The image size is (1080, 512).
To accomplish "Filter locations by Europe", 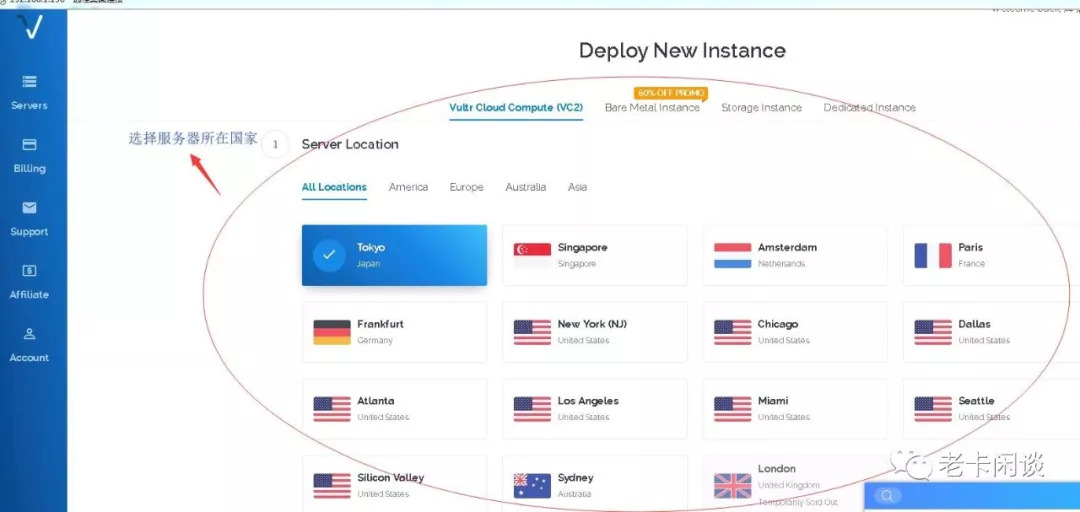I will pyautogui.click(x=466, y=187).
